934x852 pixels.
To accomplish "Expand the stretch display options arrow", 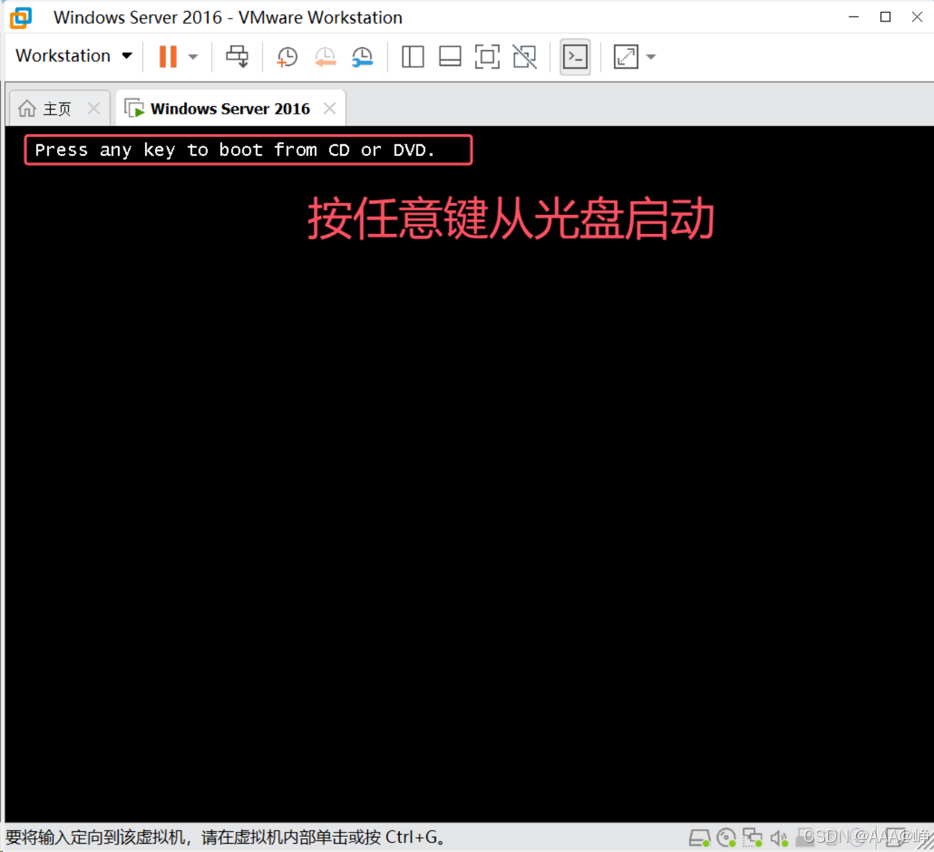I will (651, 57).
